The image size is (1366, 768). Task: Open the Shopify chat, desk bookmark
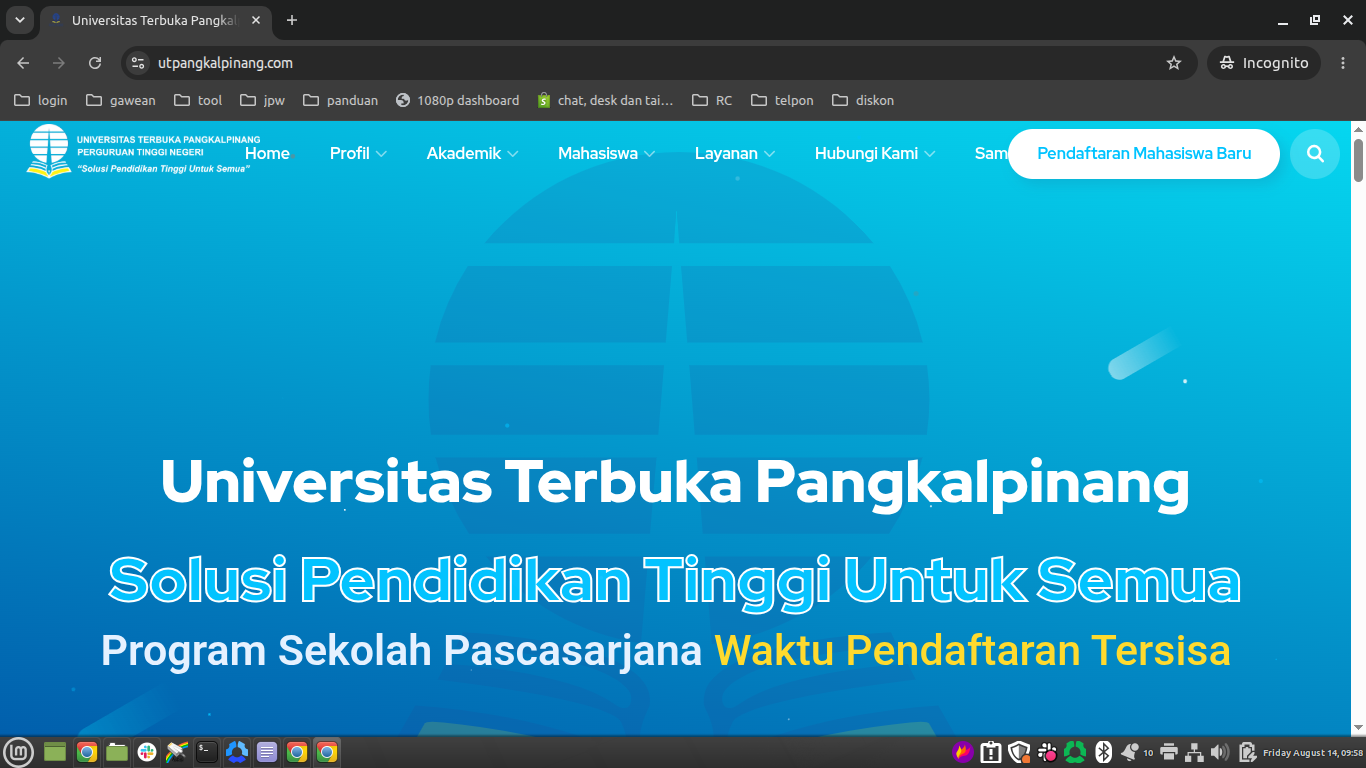[605, 100]
